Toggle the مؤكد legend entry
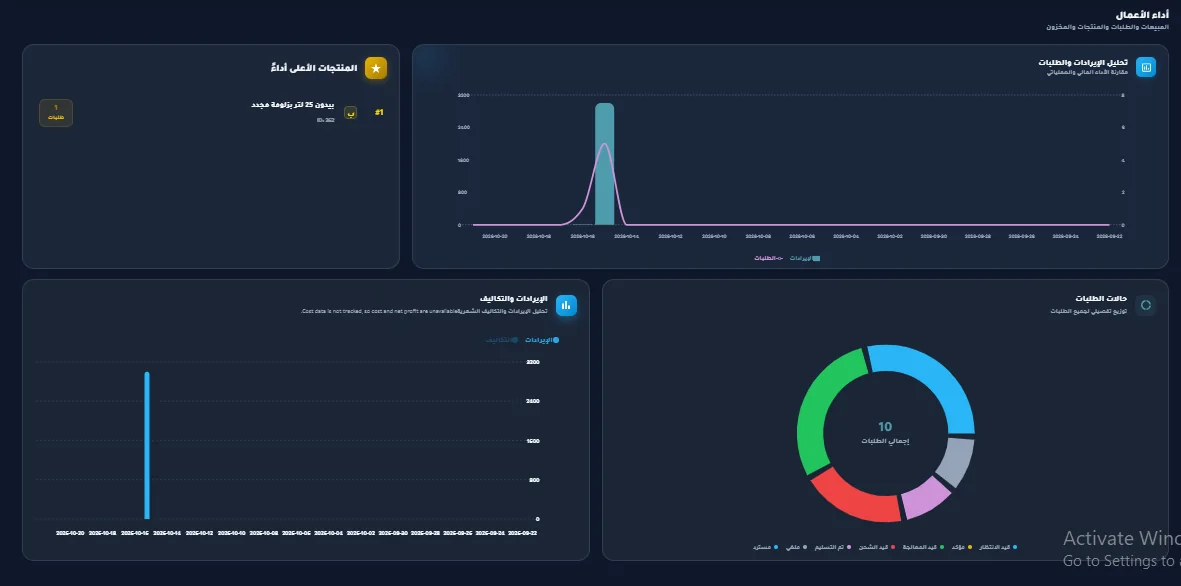The image size is (1181, 586). pos(962,547)
